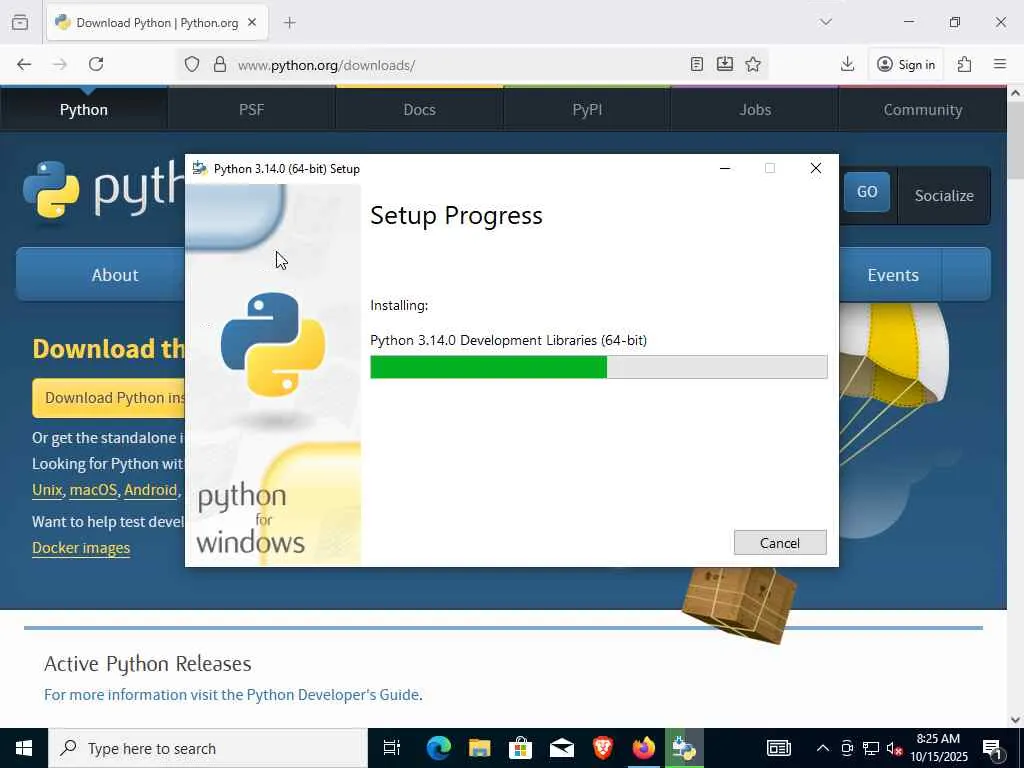This screenshot has height=768, width=1024.
Task: Click the network tray icon
Action: [871, 748]
